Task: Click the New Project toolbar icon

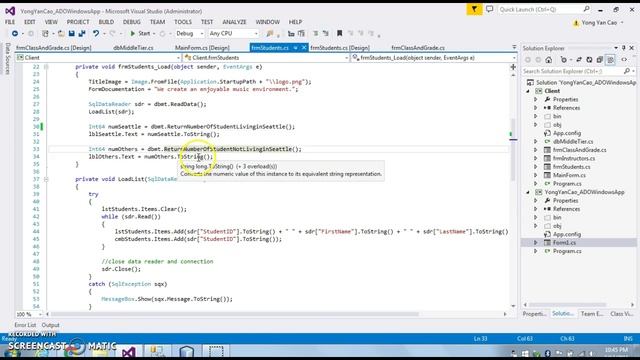Action: tap(45, 33)
